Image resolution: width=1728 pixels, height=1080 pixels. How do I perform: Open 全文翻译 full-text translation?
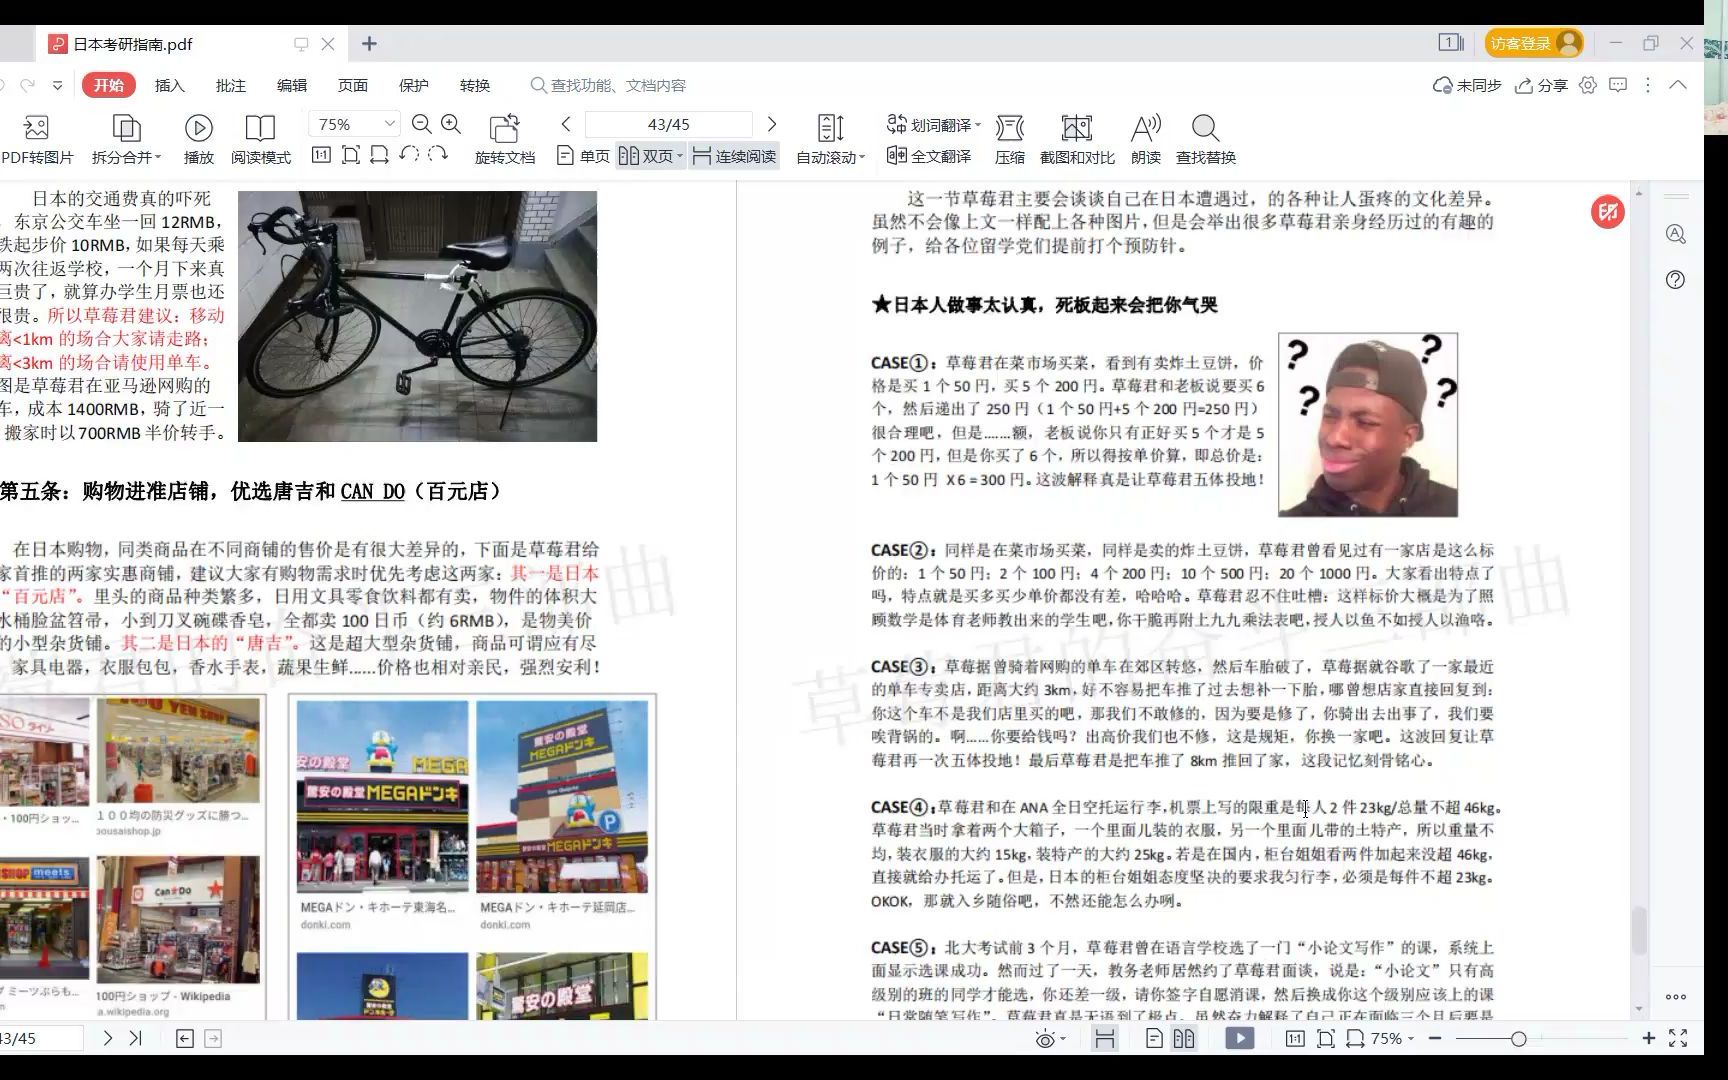(x=929, y=156)
